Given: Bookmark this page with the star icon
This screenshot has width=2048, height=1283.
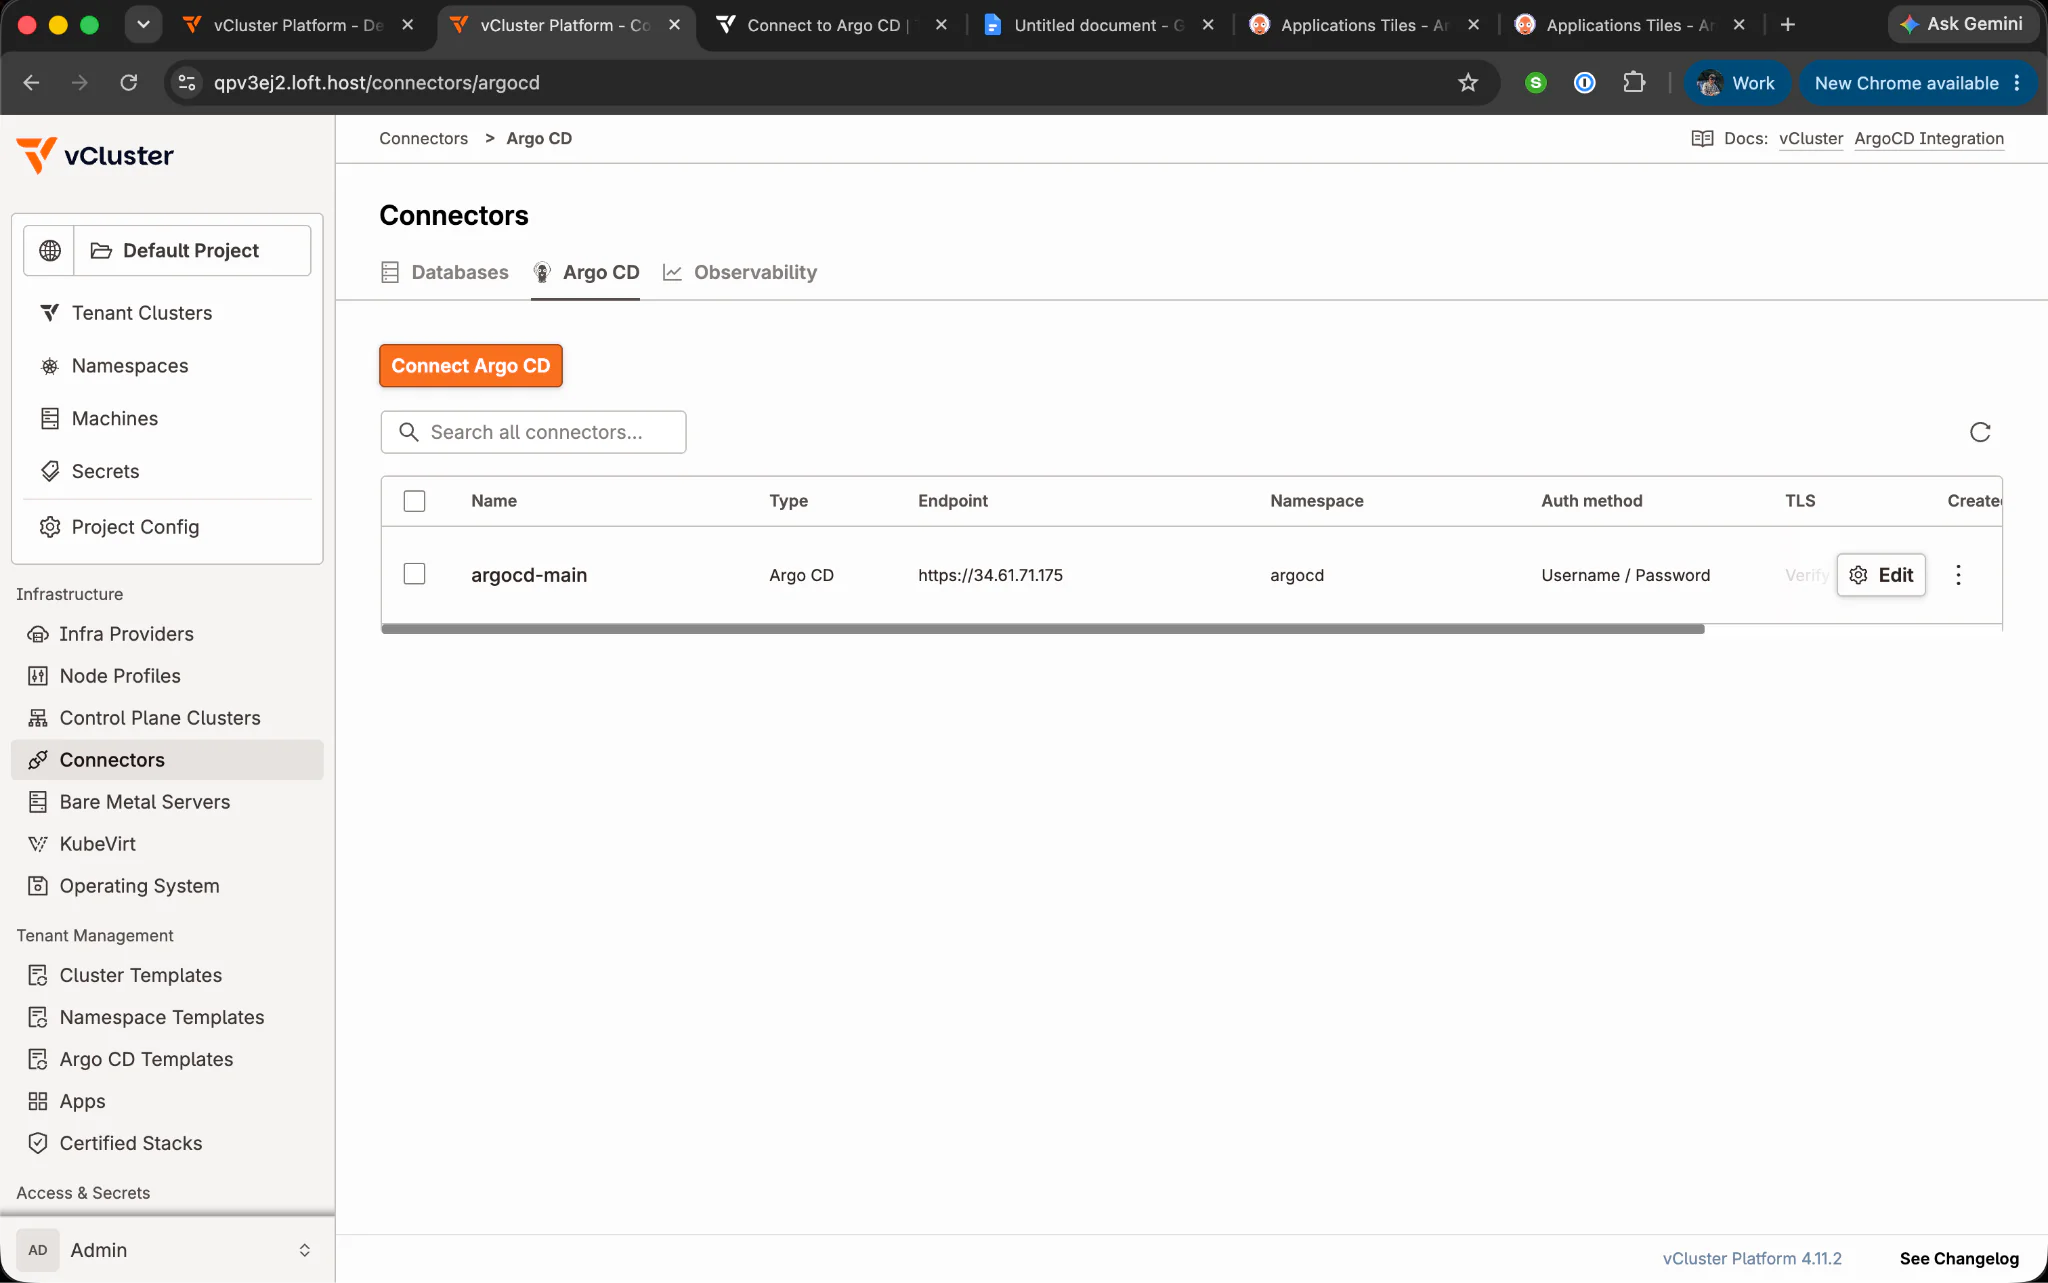Looking at the screenshot, I should click(x=1468, y=83).
